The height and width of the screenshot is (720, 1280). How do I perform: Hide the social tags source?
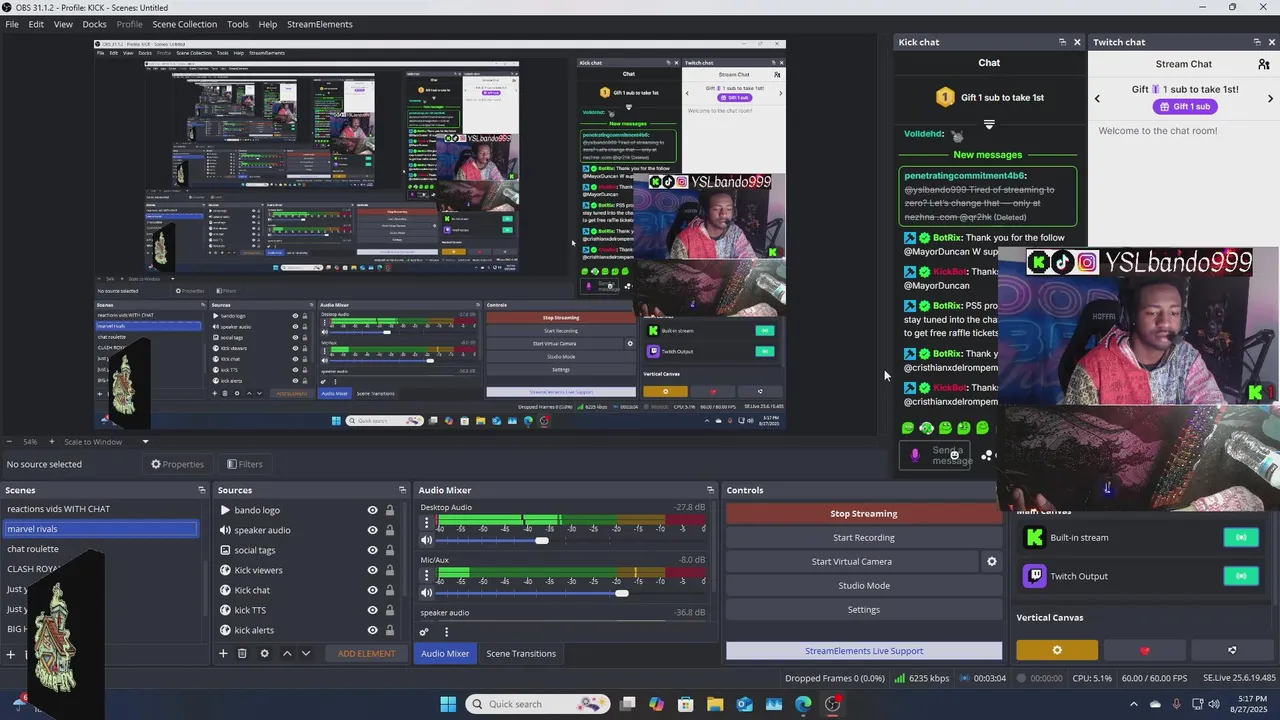click(372, 550)
